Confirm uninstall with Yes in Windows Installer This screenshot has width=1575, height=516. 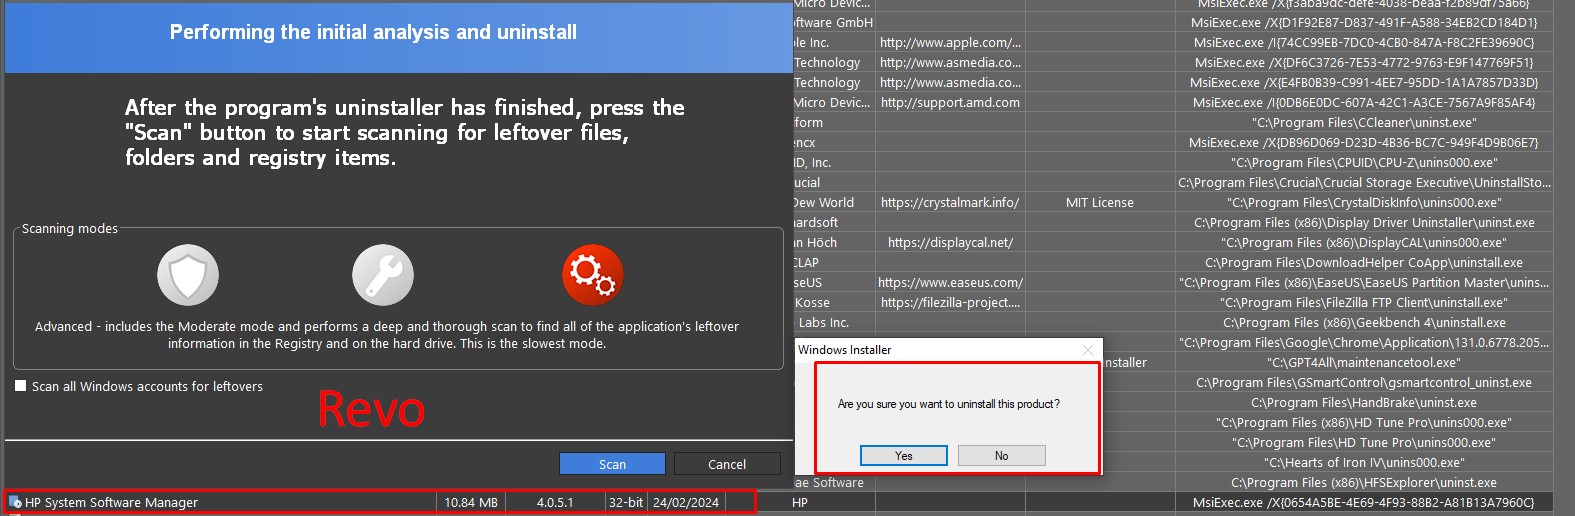pyautogui.click(x=904, y=455)
